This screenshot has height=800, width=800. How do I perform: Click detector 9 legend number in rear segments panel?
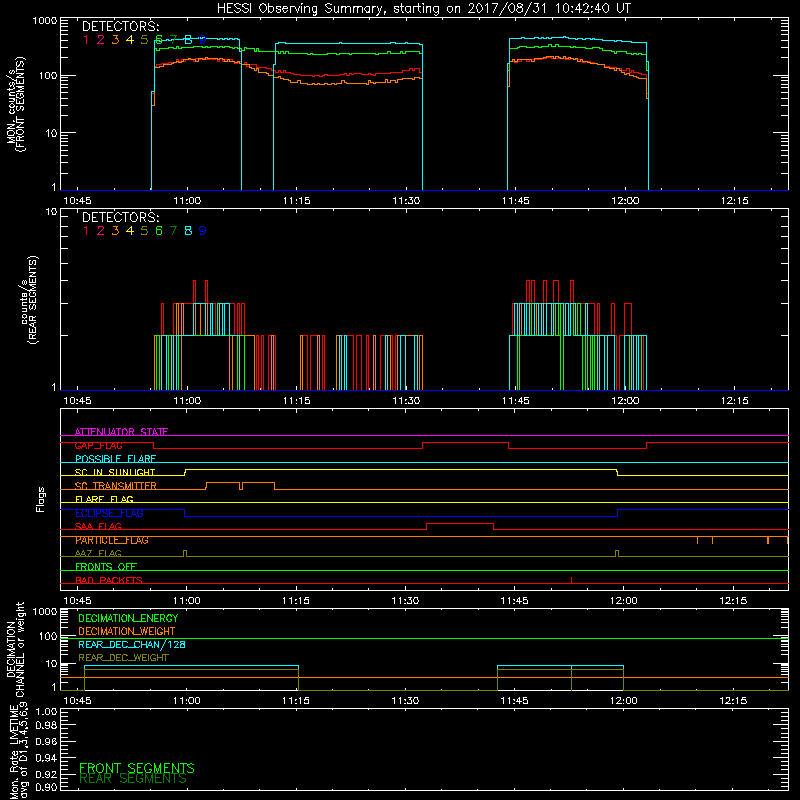(203, 231)
